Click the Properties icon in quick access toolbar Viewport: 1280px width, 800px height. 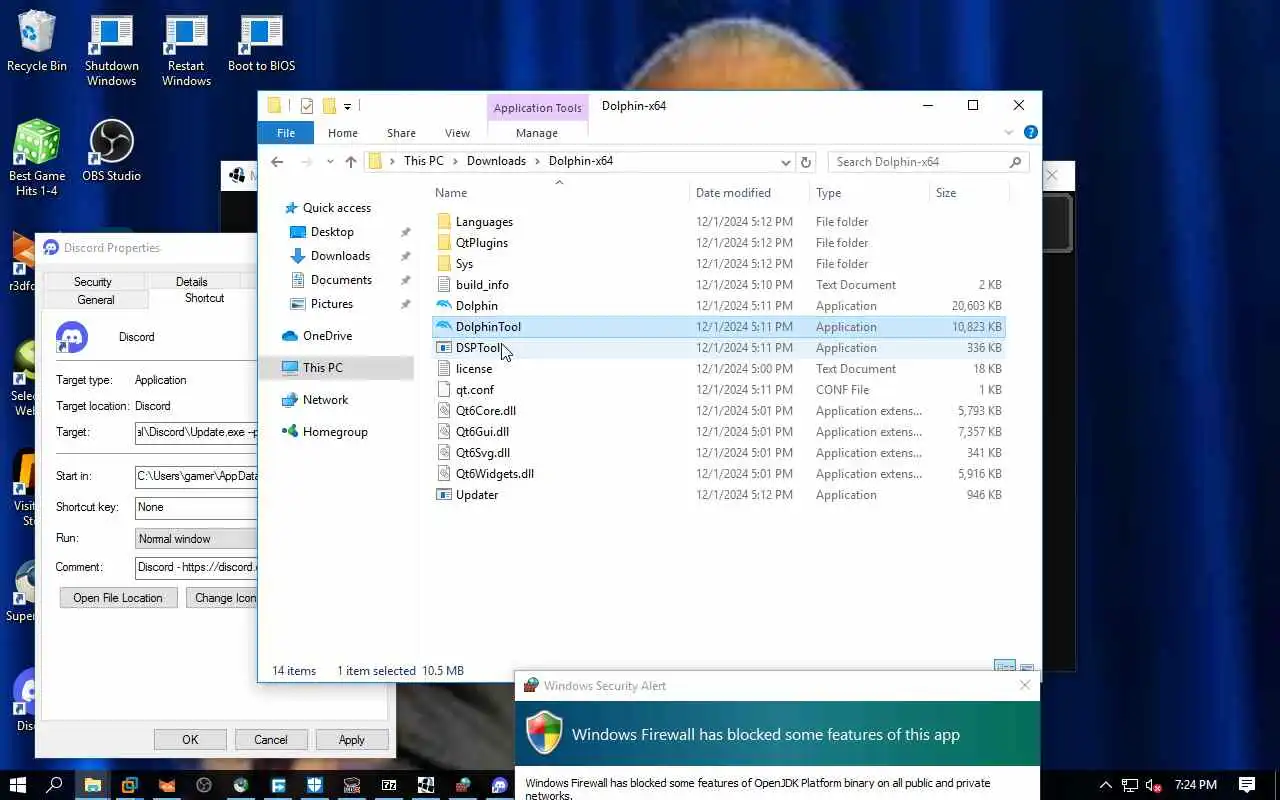pyautogui.click(x=307, y=106)
